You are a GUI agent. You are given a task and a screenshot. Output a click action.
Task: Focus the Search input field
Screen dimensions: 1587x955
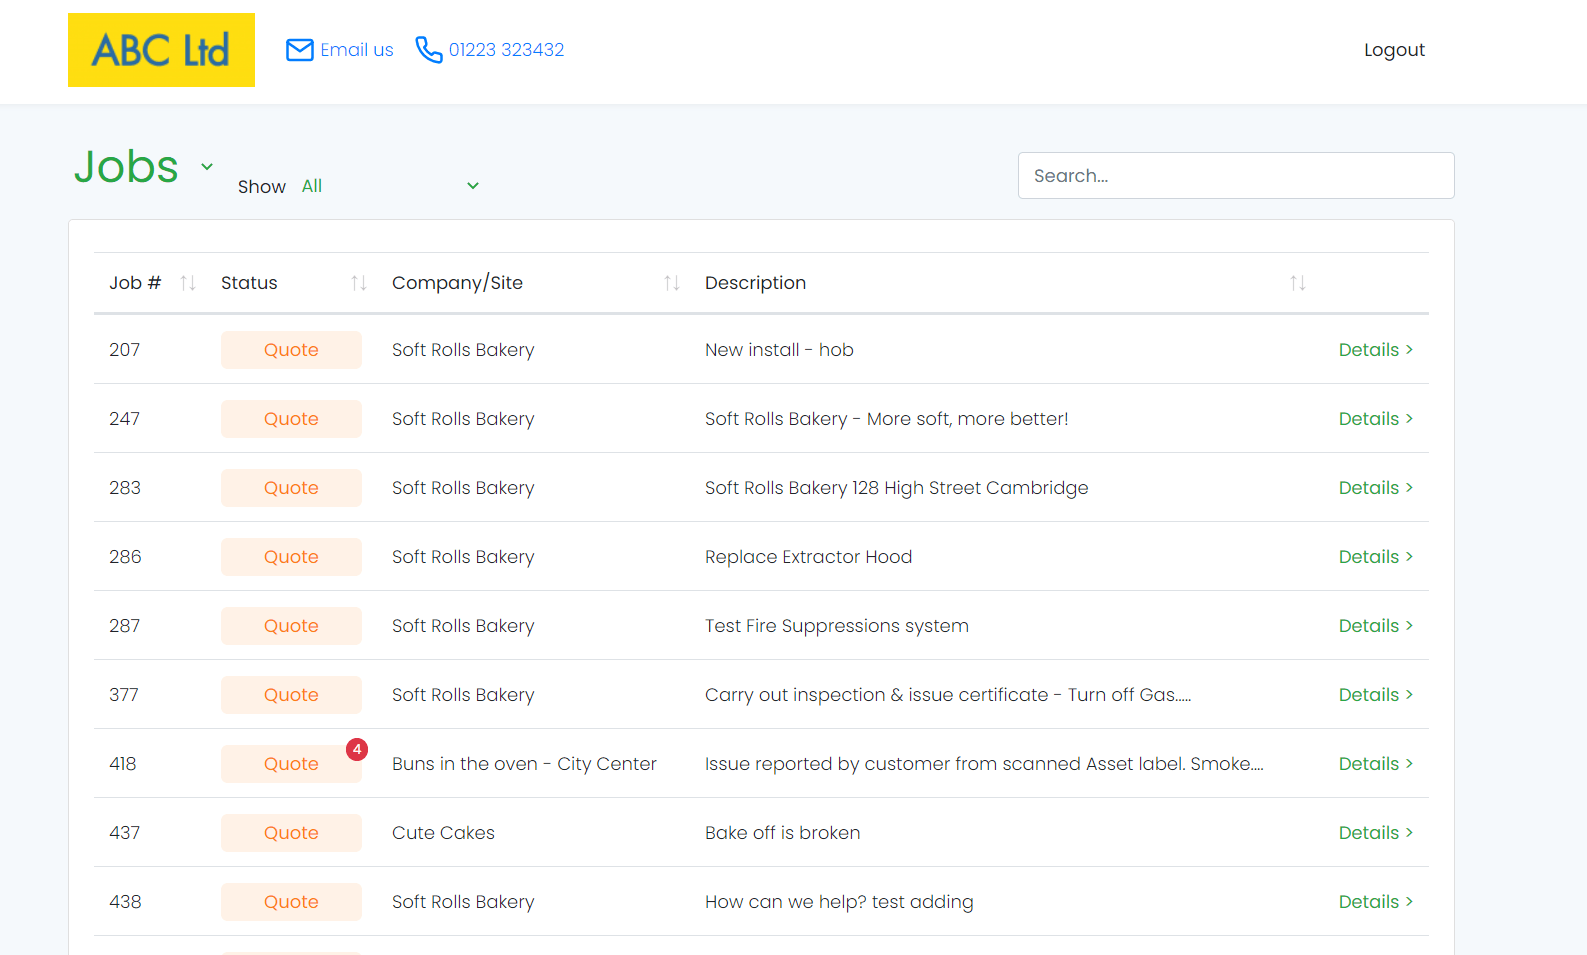1236,176
